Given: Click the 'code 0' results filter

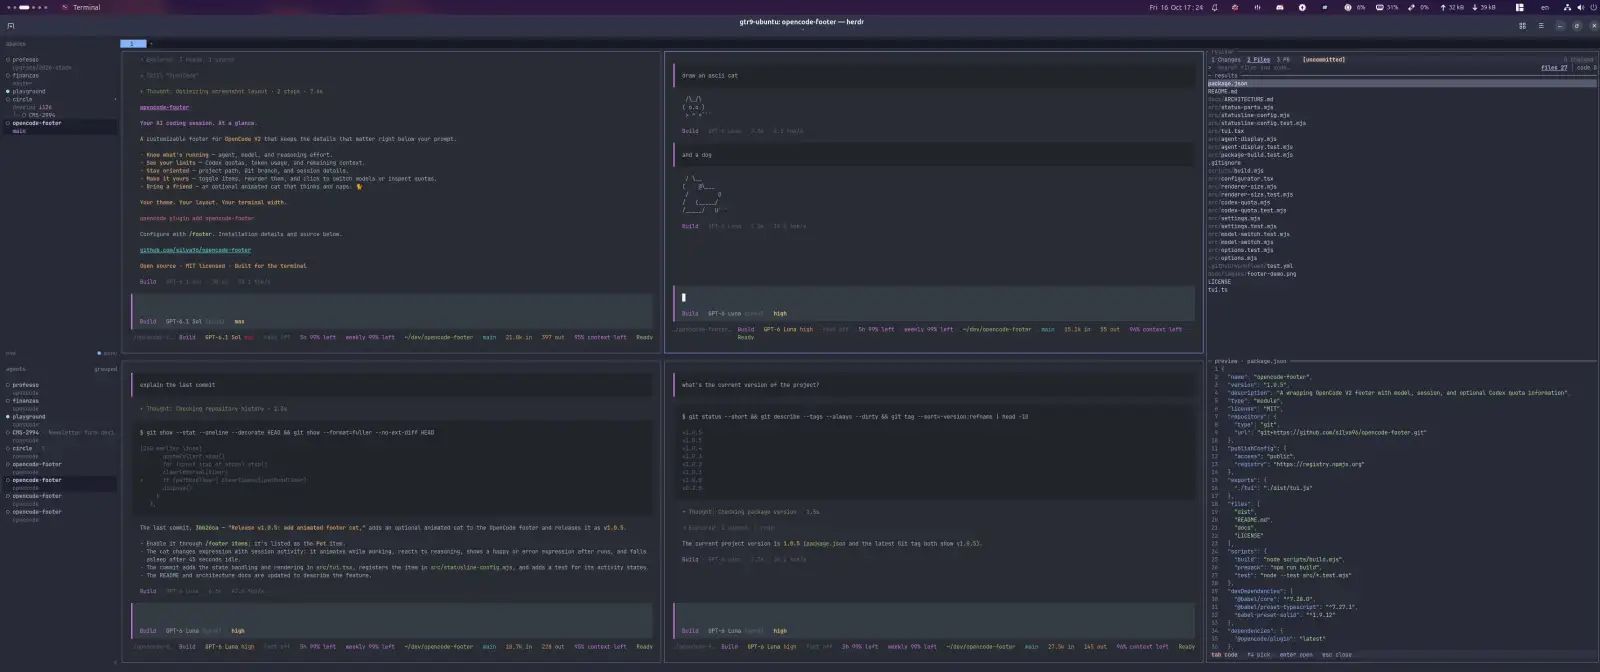Looking at the screenshot, I should pyautogui.click(x=1585, y=68).
